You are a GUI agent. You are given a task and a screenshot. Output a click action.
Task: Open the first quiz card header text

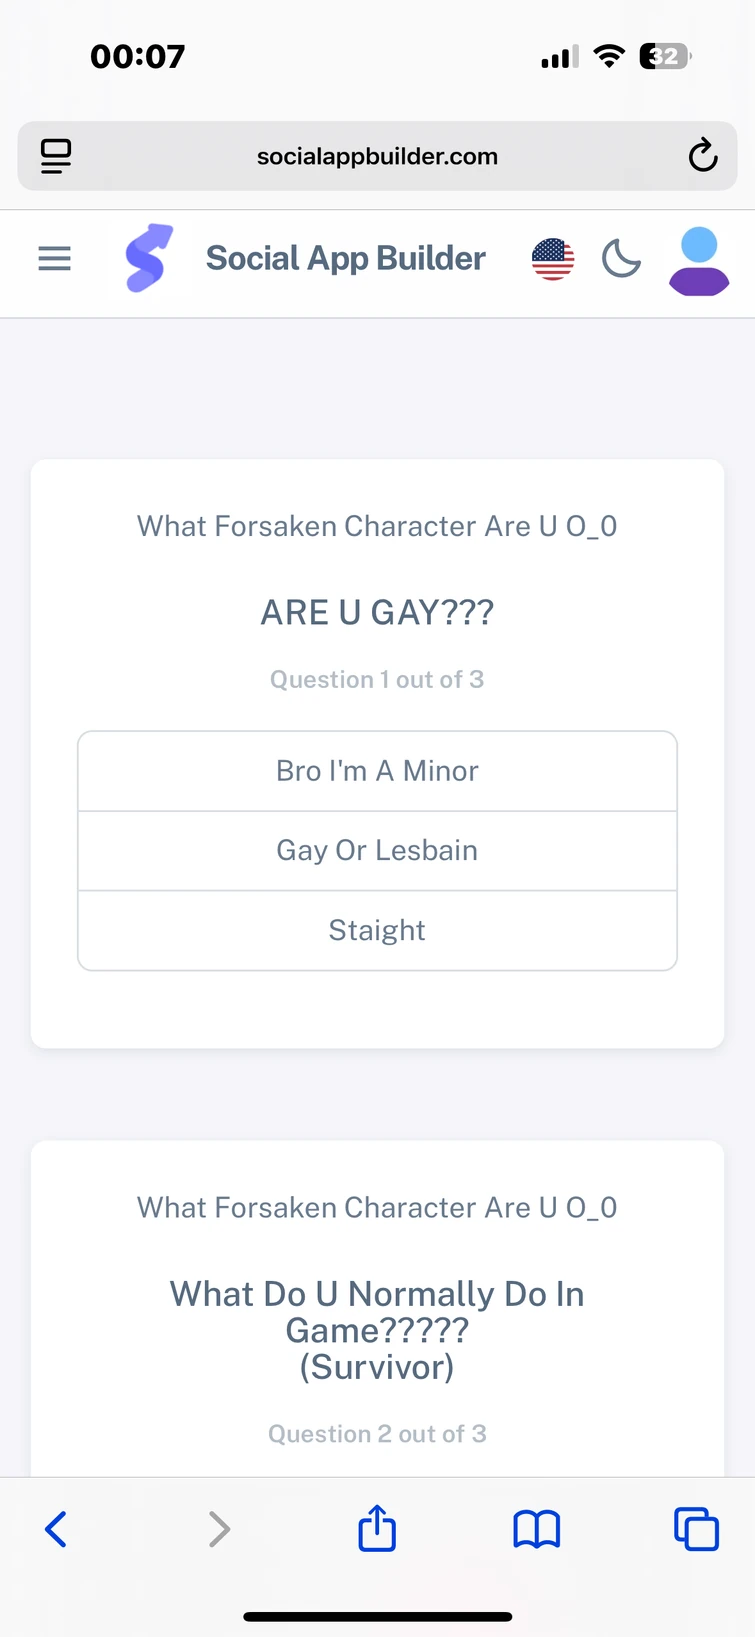pyautogui.click(x=377, y=526)
